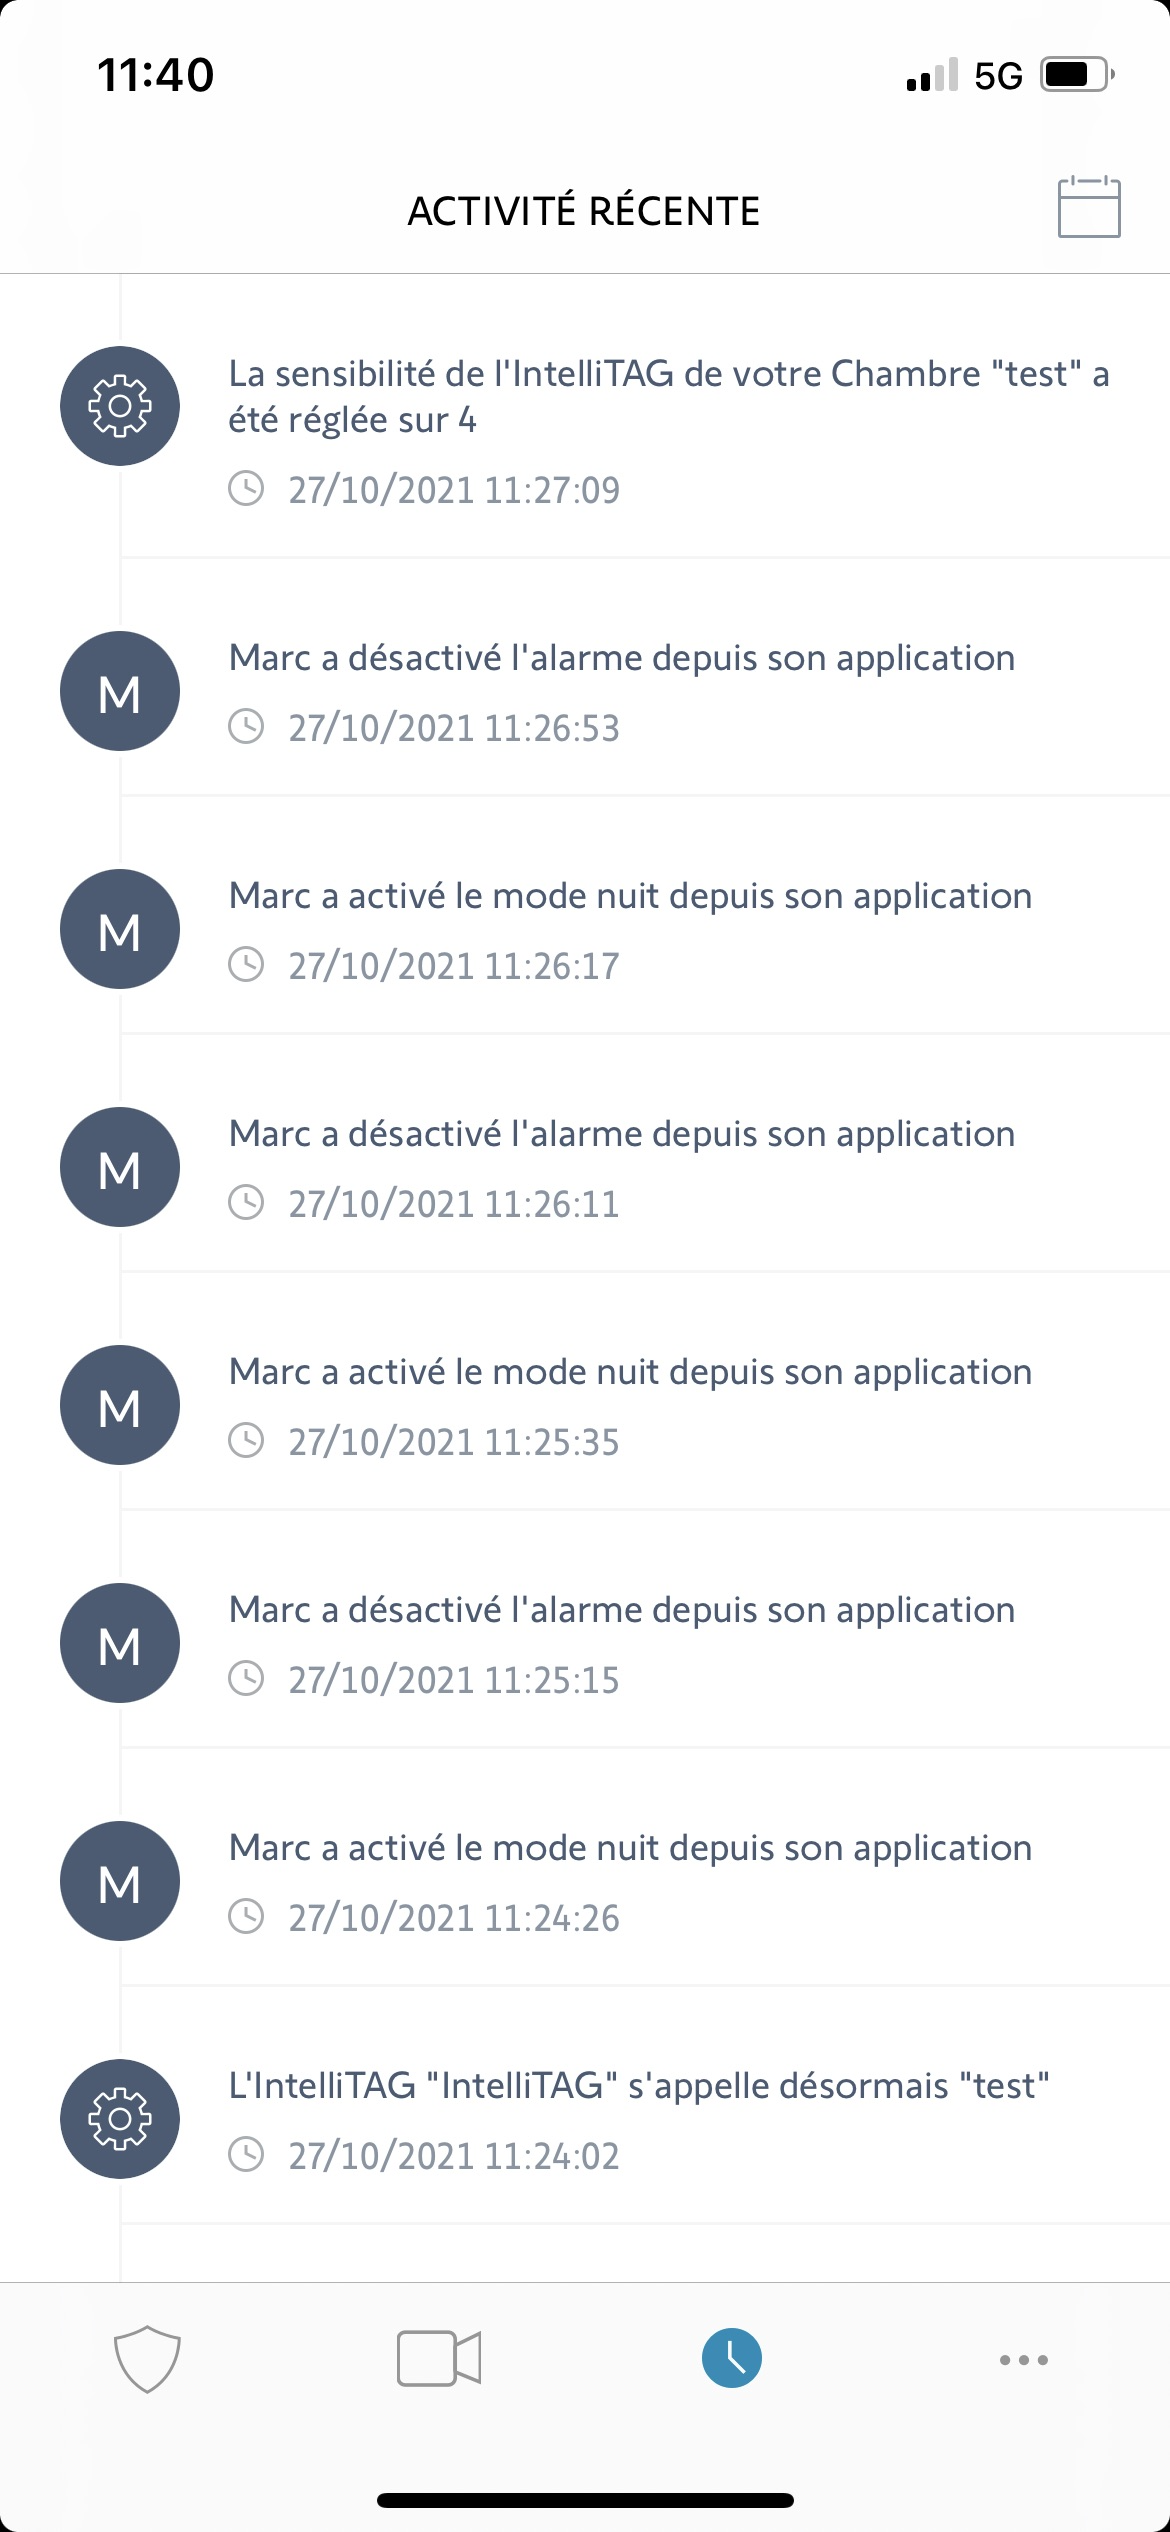1170x2532 pixels.
Task: Select night mode activation text at 11:24:26
Action: click(x=630, y=1848)
